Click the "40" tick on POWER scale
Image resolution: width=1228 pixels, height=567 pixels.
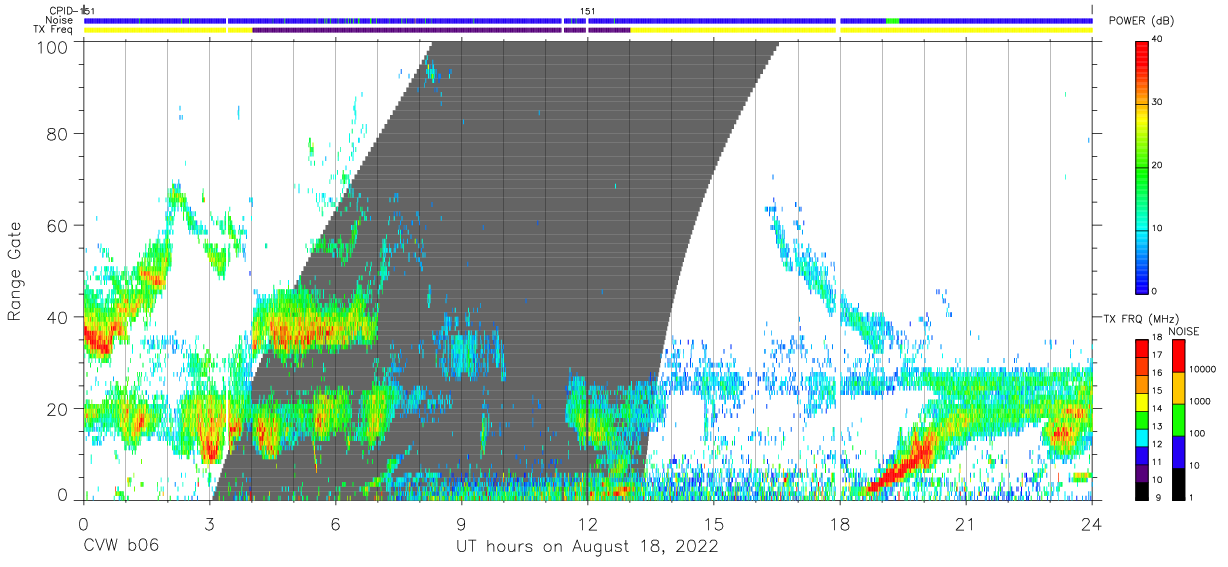click(1159, 40)
